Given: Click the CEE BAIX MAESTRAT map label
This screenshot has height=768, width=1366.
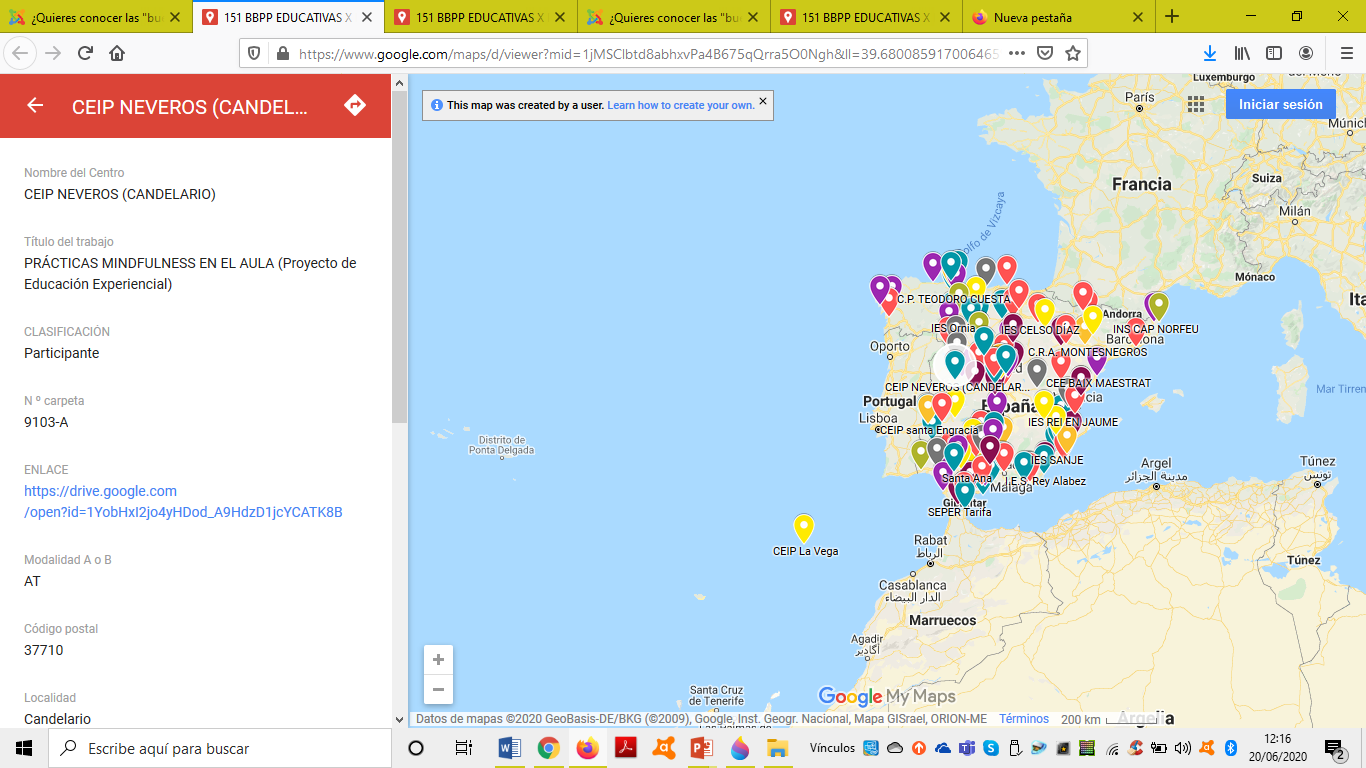Looking at the screenshot, I should pos(1098,383).
